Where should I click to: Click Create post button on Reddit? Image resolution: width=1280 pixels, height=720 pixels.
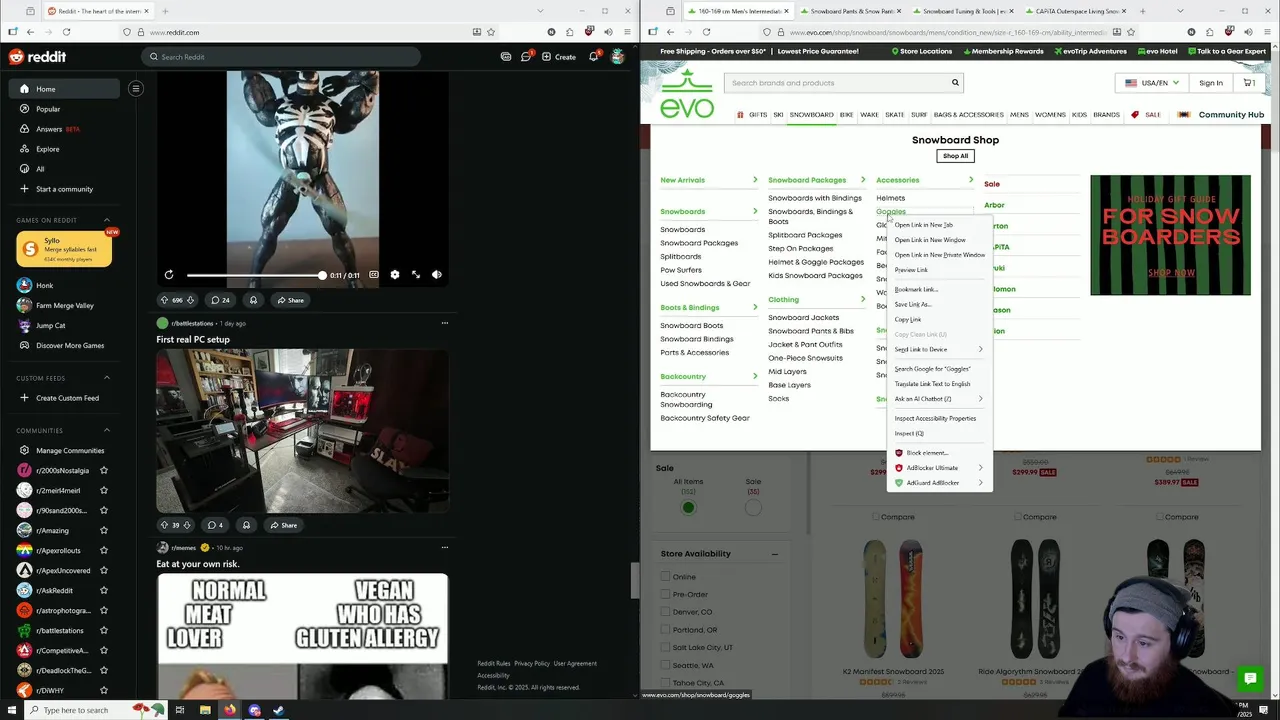(x=559, y=57)
